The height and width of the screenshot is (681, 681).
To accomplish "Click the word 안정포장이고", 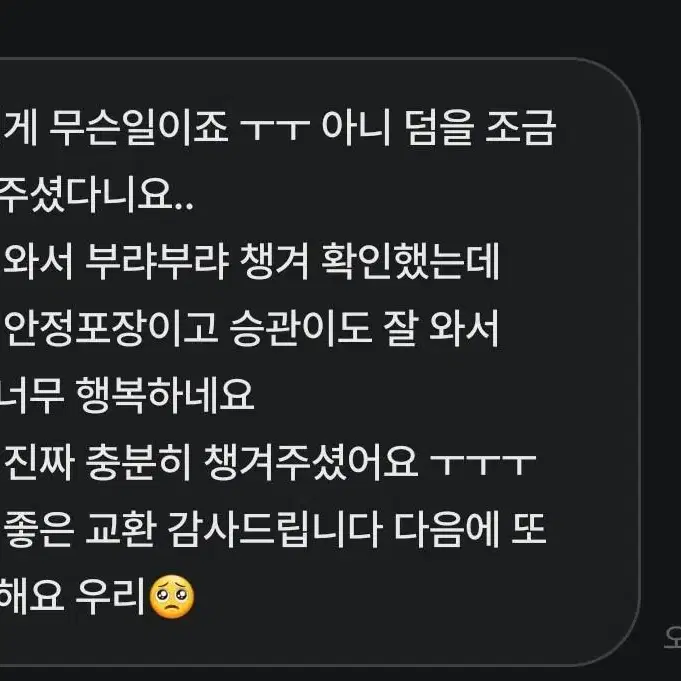I will [x=111, y=328].
